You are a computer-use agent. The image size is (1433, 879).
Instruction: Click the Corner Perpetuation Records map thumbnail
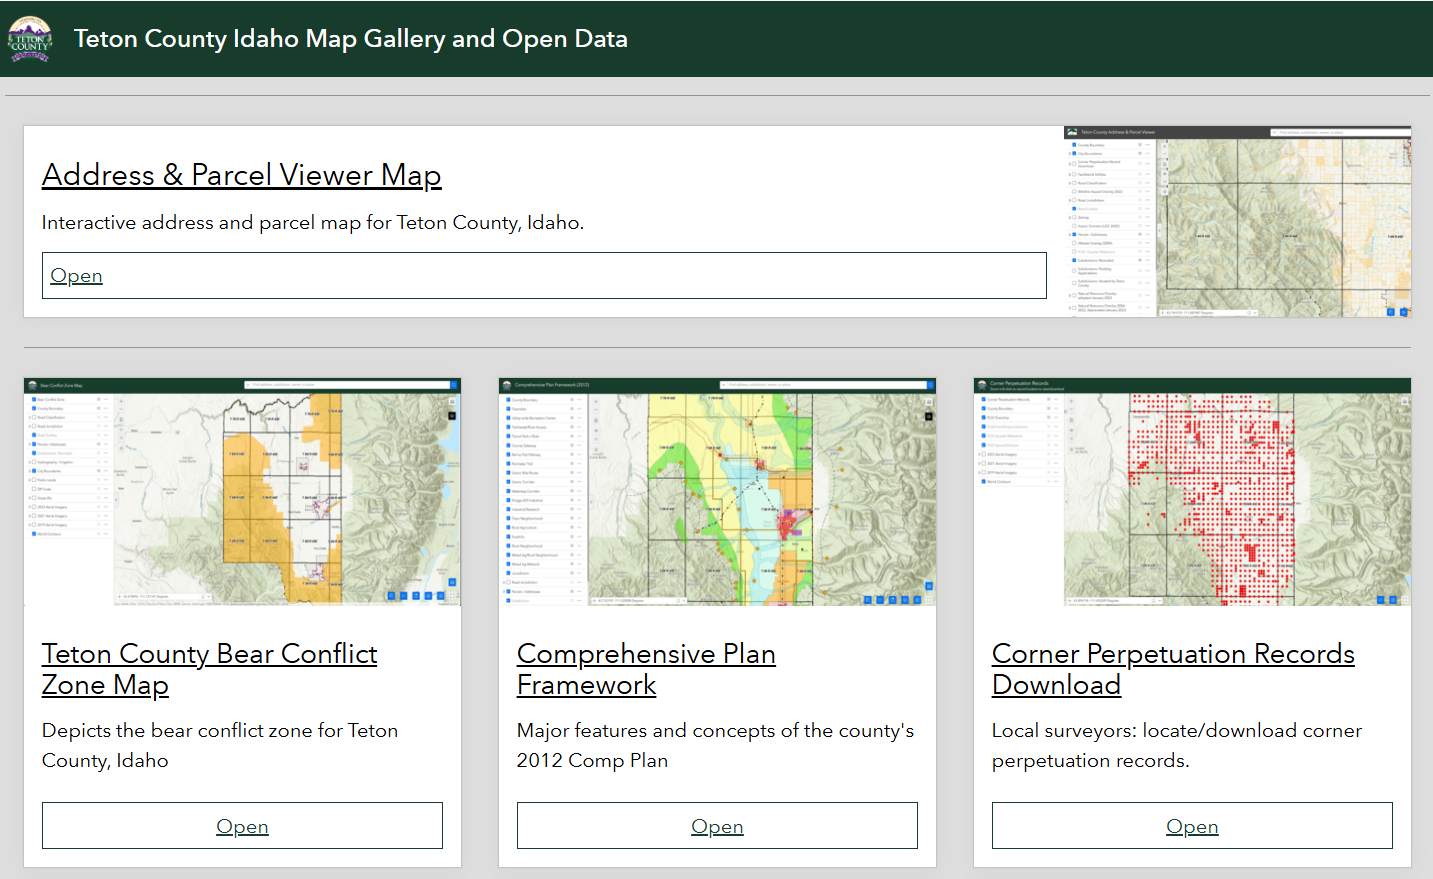[1192, 492]
